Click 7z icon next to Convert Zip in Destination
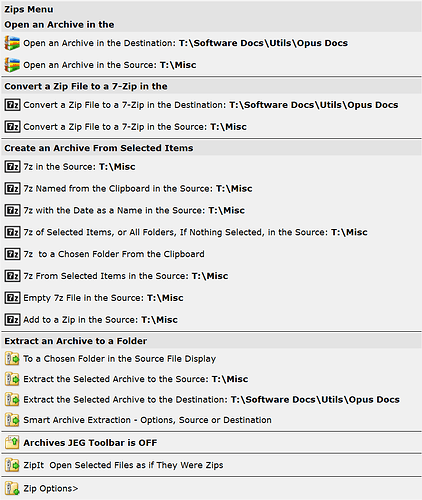 [12, 105]
